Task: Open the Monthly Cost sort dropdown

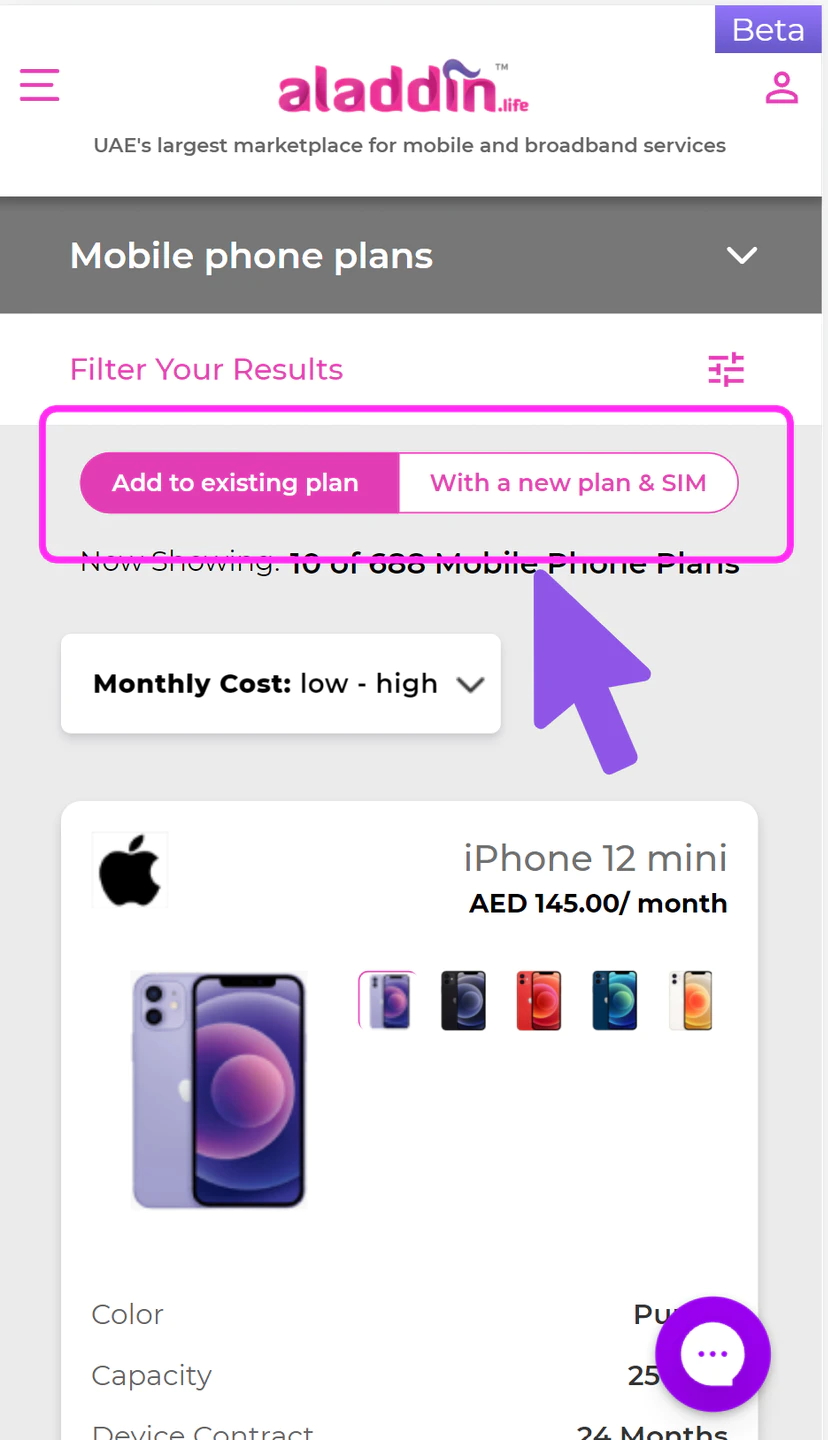Action: click(281, 684)
